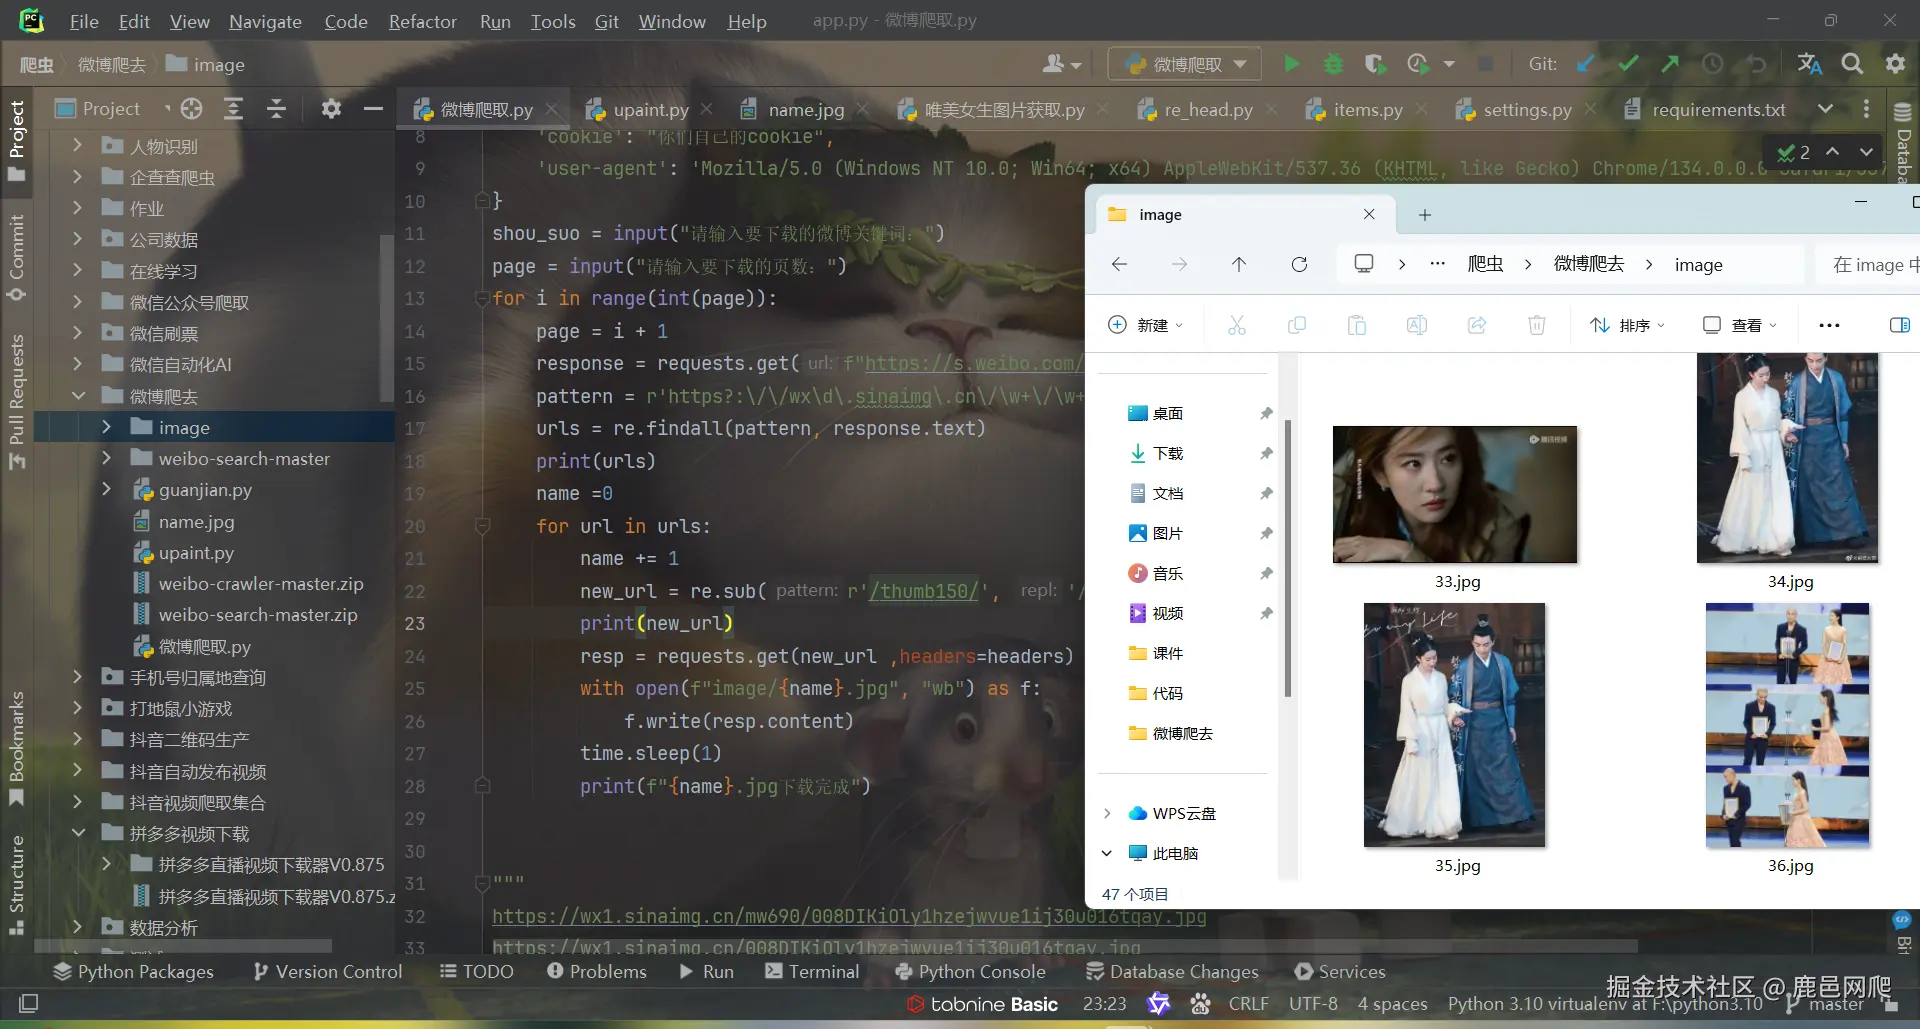Viewport: 1920px width, 1029px height.
Task: Click UTF-8 encoding in status bar
Action: 1313,1003
